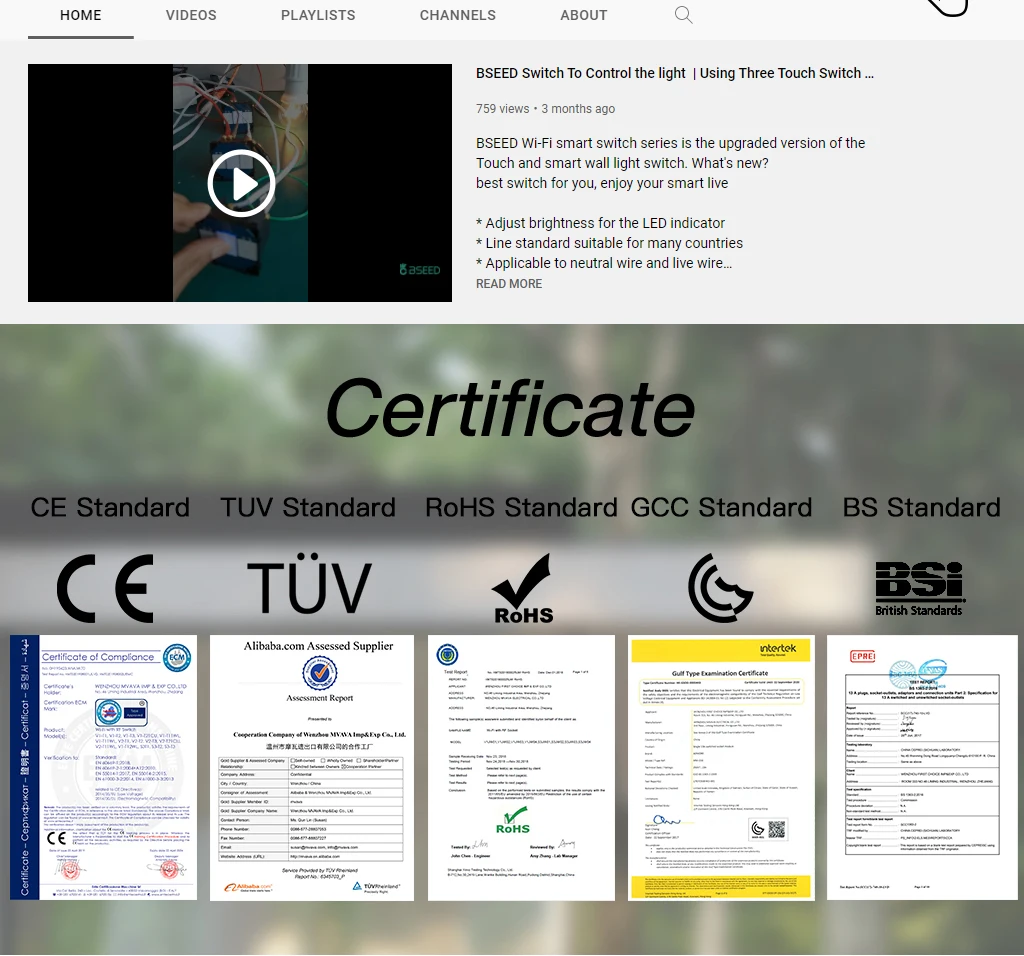Click the small CE mark on compliance certificate
Image resolution: width=1024 pixels, height=956 pixels.
(57, 838)
